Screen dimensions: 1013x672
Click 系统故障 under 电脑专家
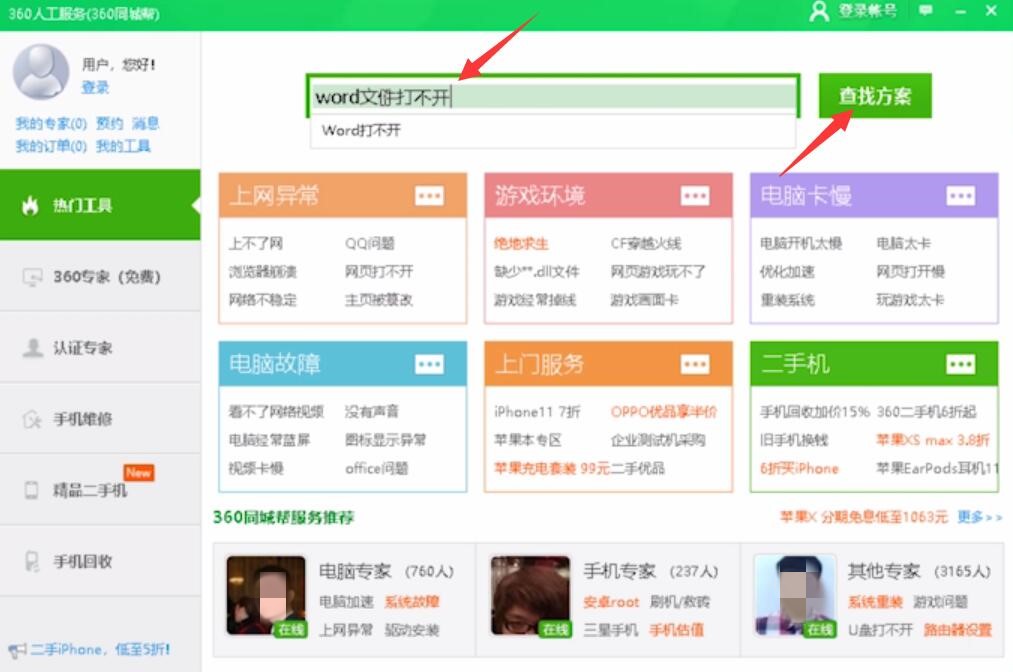(412, 602)
